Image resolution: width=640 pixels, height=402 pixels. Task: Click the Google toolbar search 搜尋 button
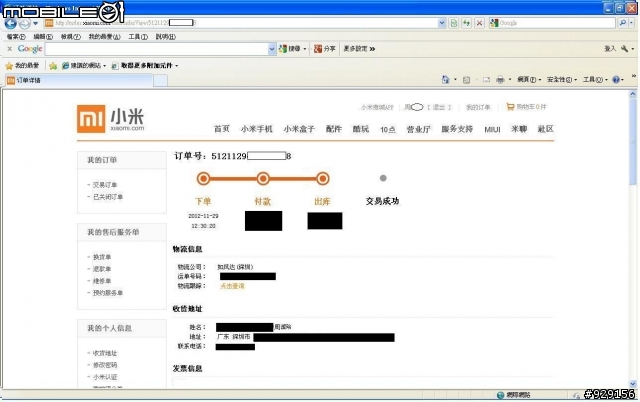(290, 49)
